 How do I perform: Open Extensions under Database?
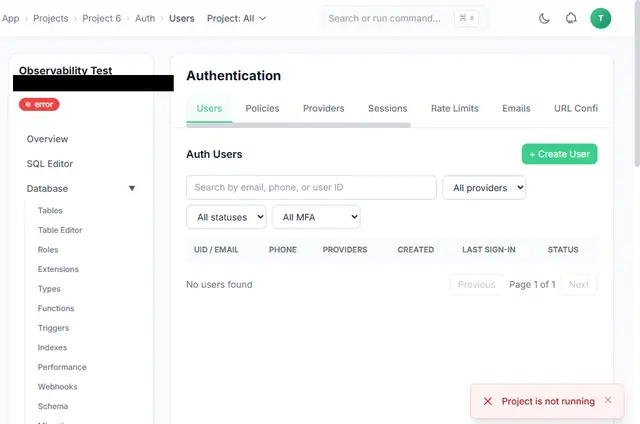[x=58, y=269]
